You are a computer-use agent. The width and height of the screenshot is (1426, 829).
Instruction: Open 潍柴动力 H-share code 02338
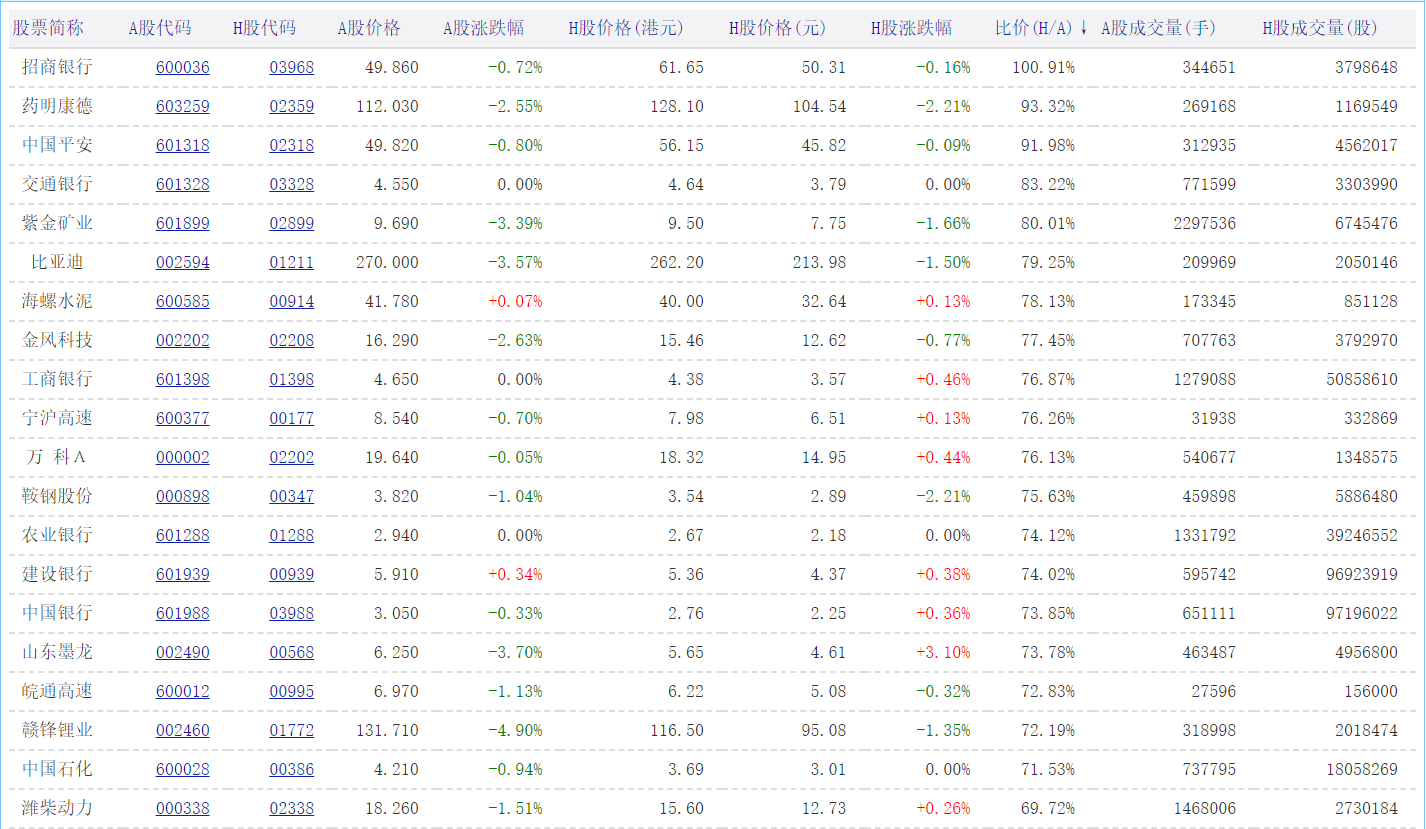point(292,808)
